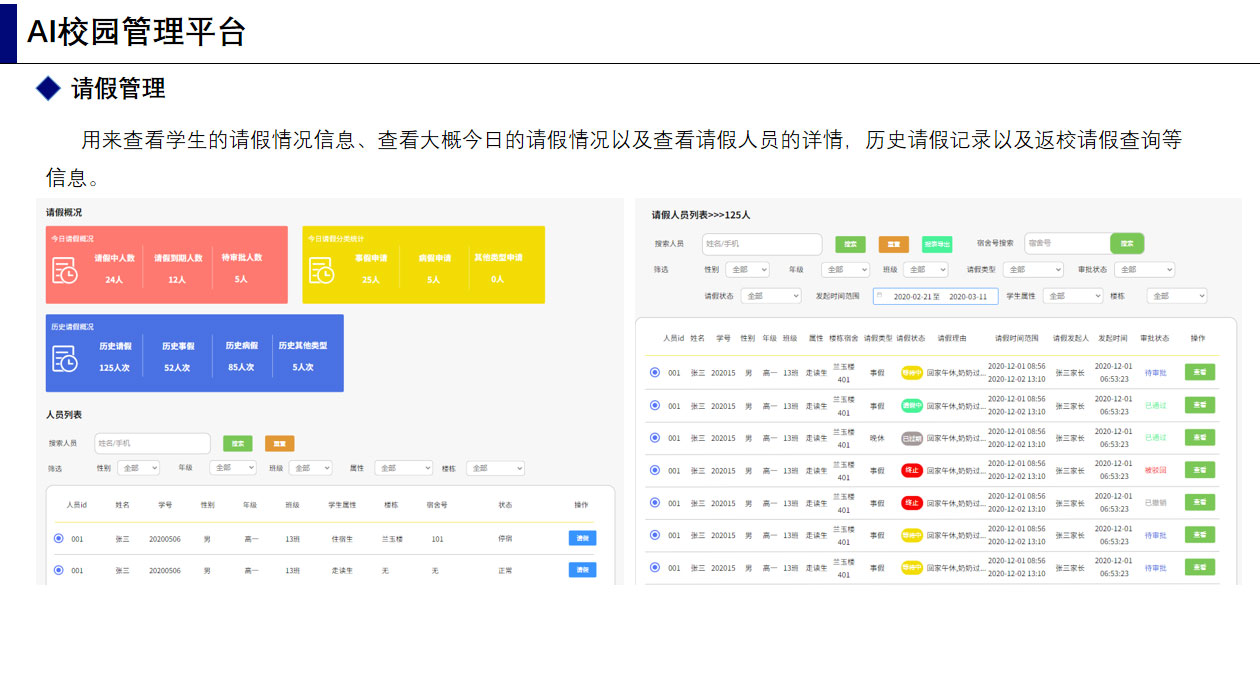Click the calendar icon in the 发起时间范围 date field
The image size is (1260, 700).
click(880, 296)
